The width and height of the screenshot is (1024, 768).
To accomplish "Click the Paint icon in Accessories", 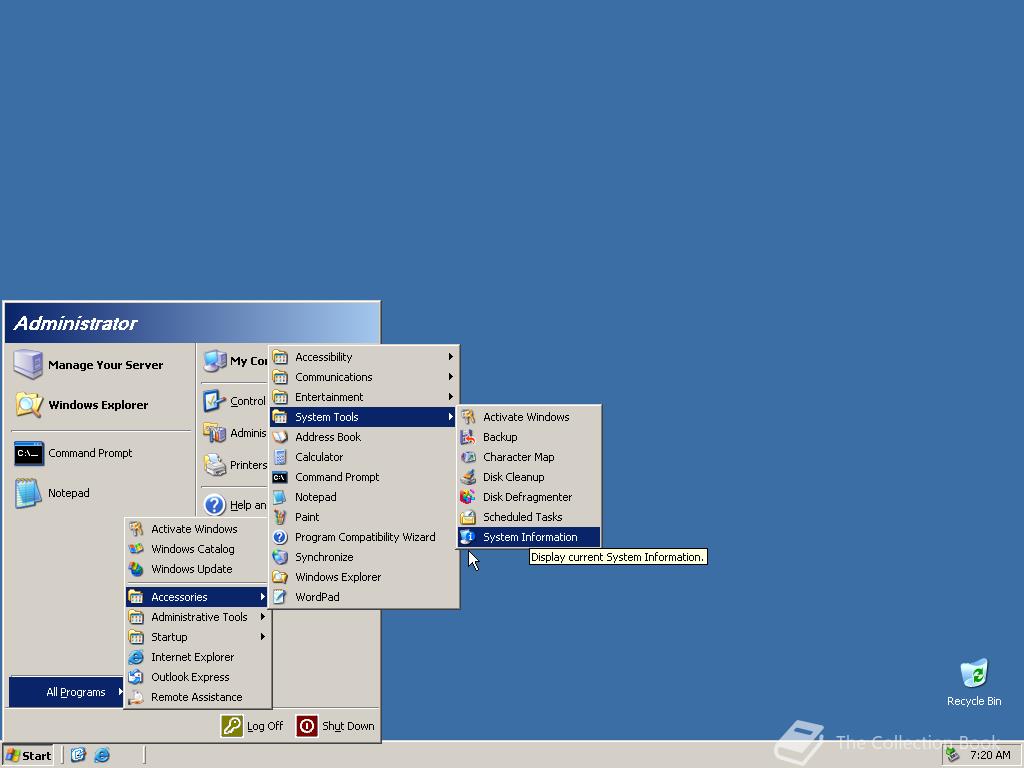I will coord(280,517).
